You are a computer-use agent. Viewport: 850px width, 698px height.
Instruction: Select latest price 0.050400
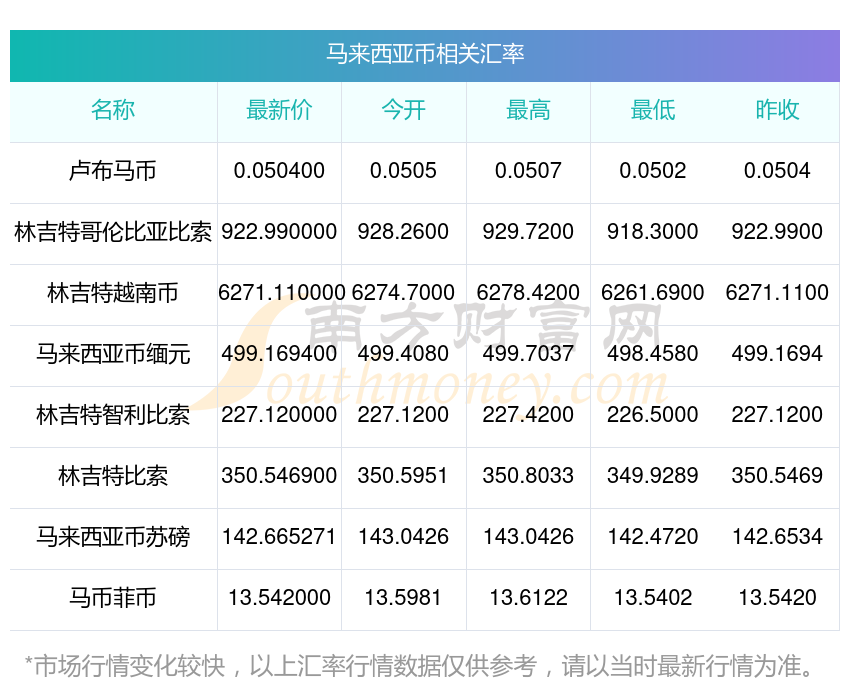(x=279, y=171)
